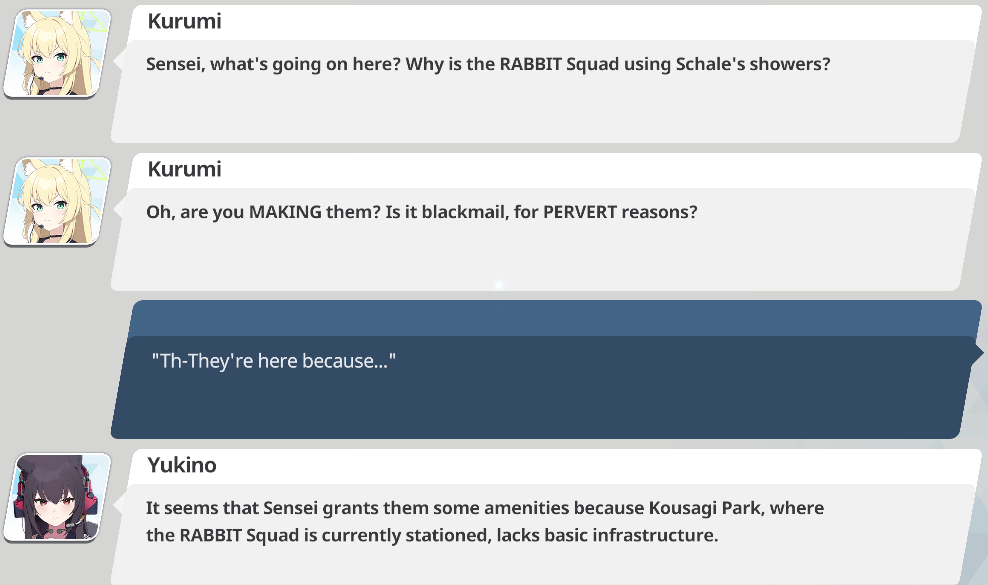This screenshot has height=585, width=988.
Task: Click "Schale's showers?" at the end of Kurumi's line
Action: coord(753,64)
